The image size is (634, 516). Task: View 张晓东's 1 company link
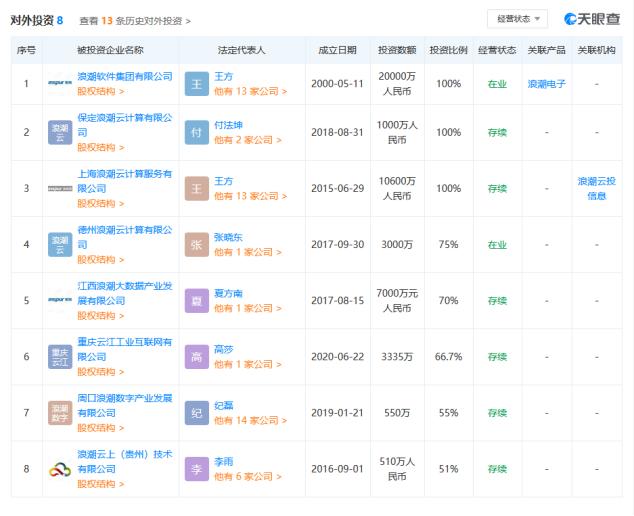click(247, 252)
